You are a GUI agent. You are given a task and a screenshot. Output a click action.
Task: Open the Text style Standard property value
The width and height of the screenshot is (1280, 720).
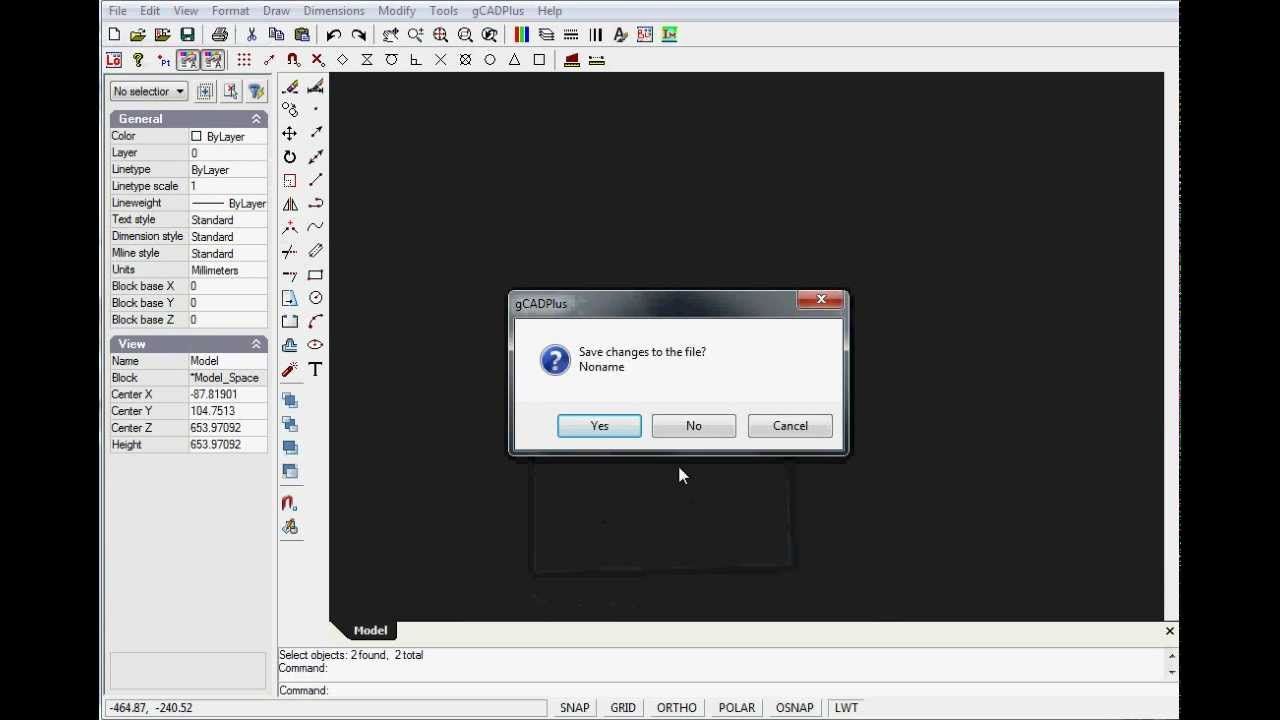coord(228,220)
